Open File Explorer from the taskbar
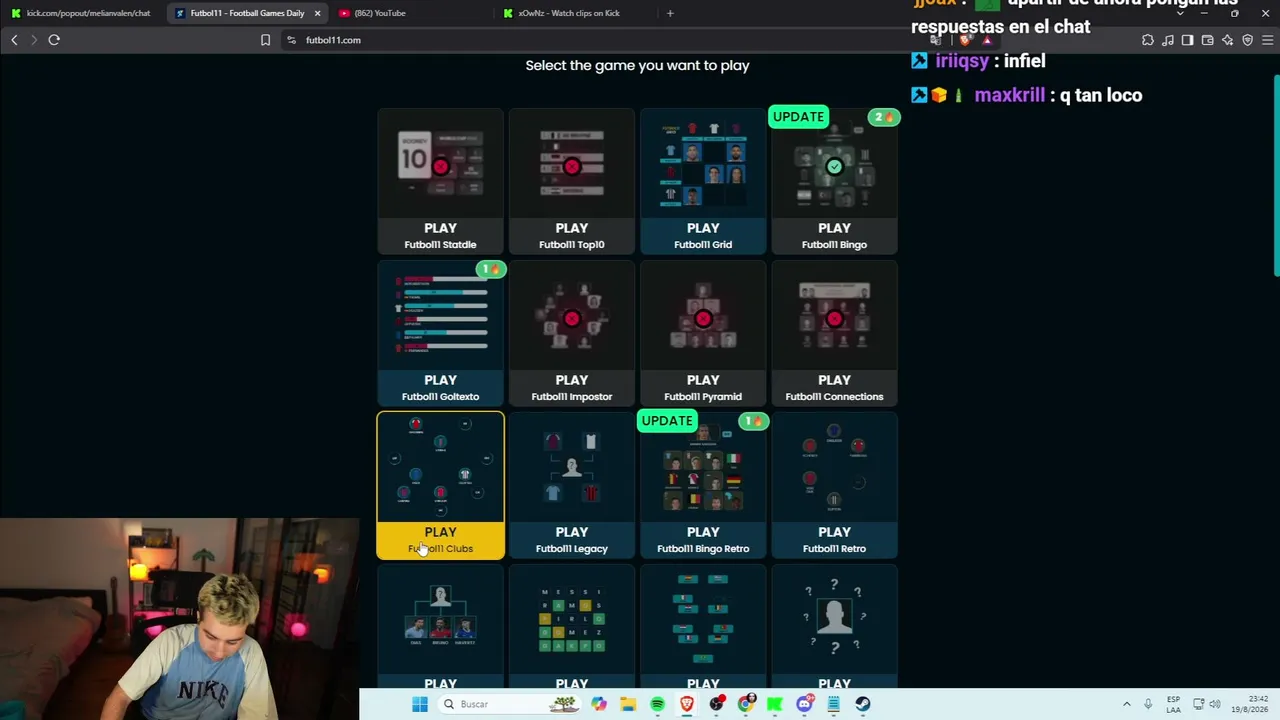Viewport: 1280px width, 720px height. pyautogui.click(x=628, y=704)
